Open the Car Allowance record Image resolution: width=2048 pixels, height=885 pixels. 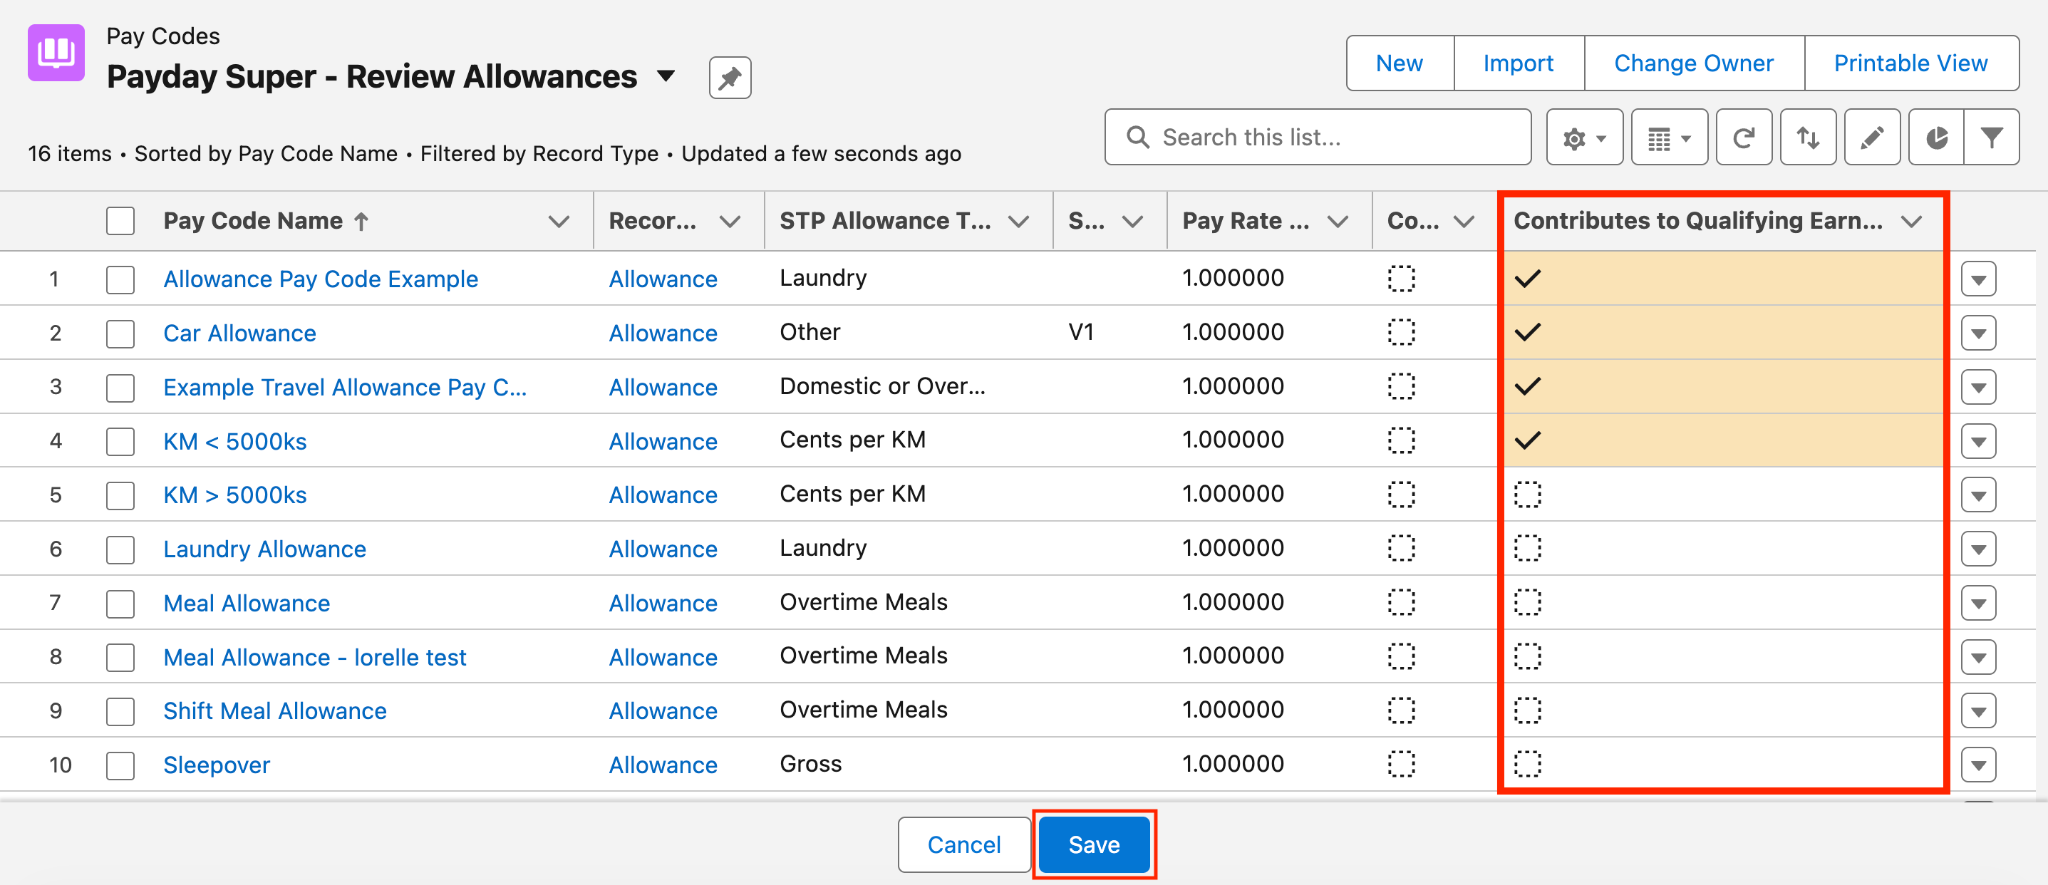point(240,333)
